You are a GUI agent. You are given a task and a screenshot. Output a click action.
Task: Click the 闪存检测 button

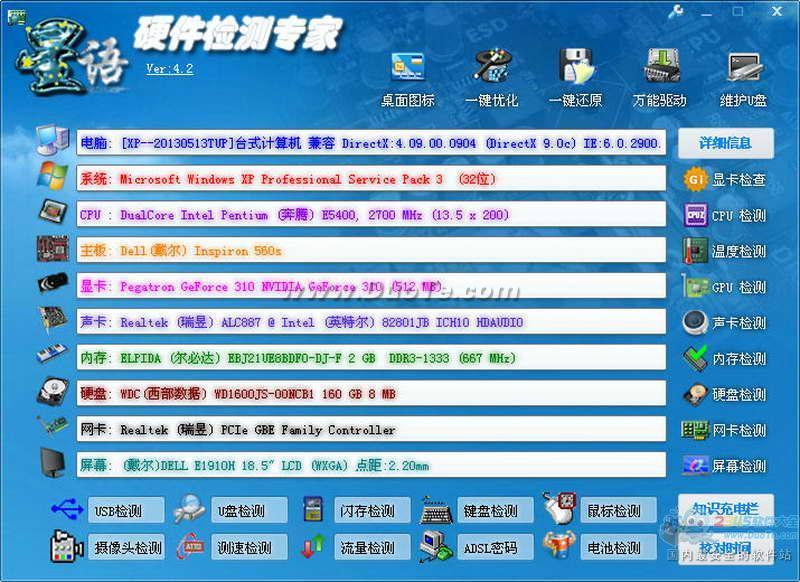(372, 511)
